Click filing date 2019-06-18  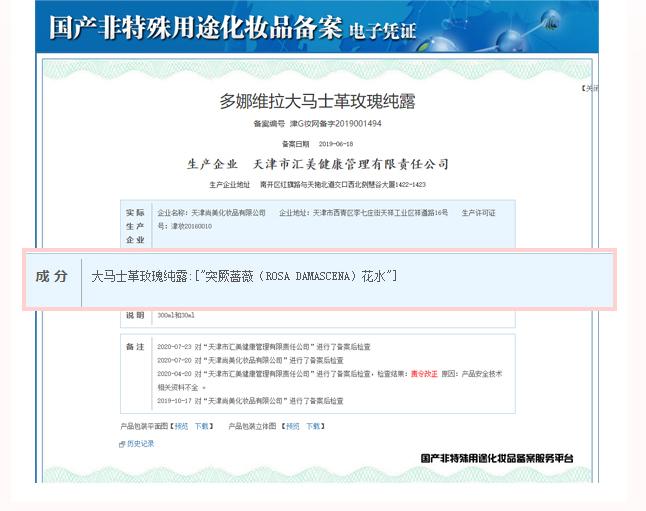(x=336, y=144)
